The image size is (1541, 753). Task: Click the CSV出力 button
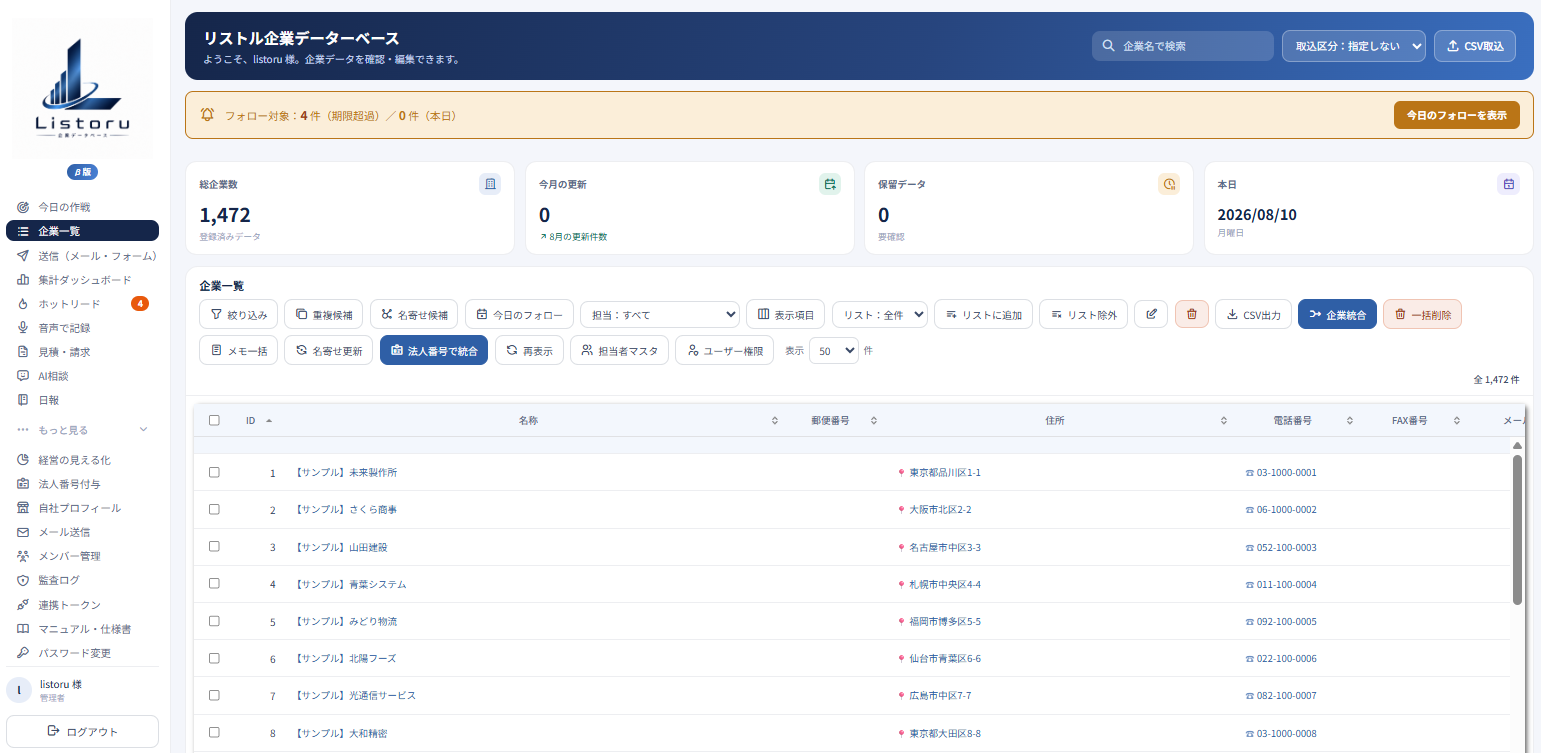tap(1253, 314)
